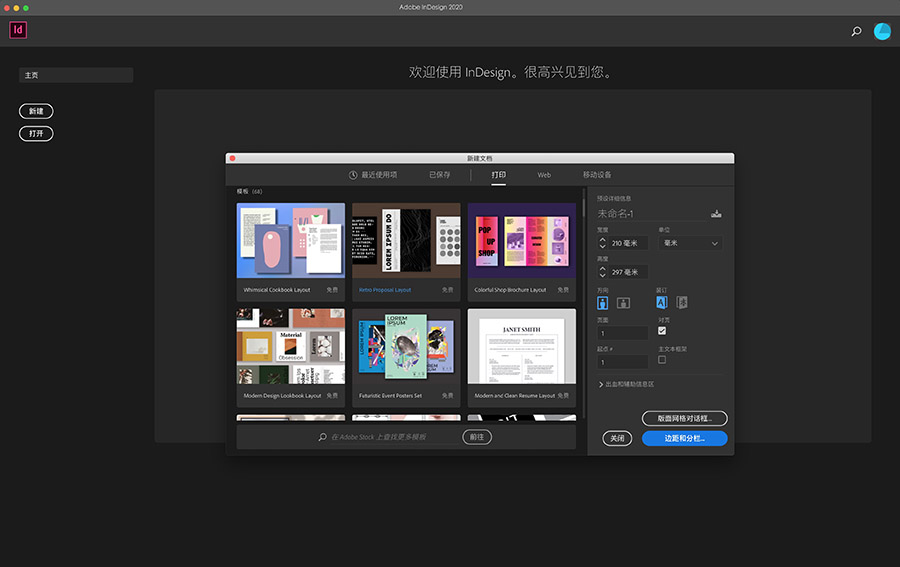Click the template list vertical scrollbar
The height and width of the screenshot is (567, 900).
point(584,207)
